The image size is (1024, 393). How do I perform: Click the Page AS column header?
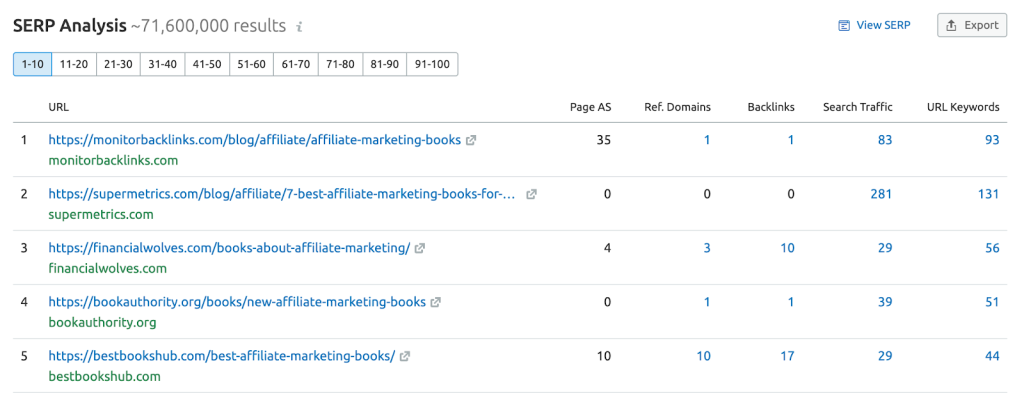click(x=590, y=107)
